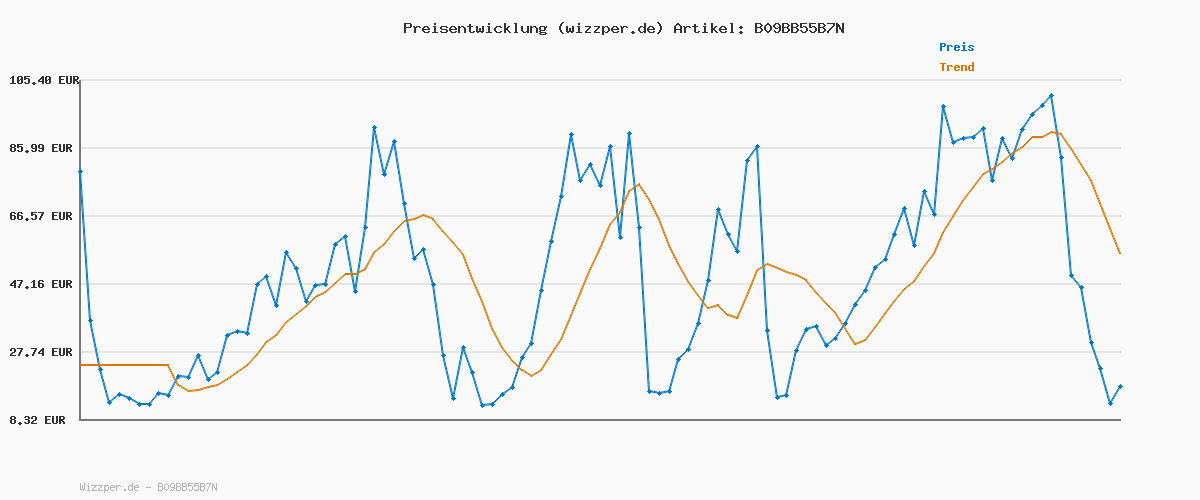Click the 27.74 EUR axis label

coord(44,352)
